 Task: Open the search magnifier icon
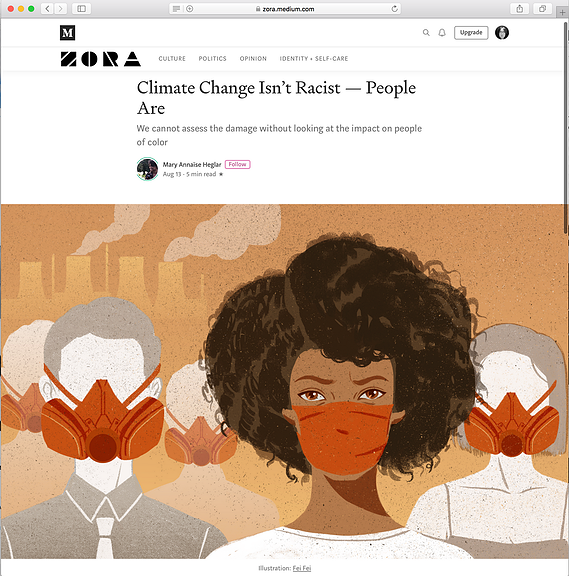click(x=426, y=33)
